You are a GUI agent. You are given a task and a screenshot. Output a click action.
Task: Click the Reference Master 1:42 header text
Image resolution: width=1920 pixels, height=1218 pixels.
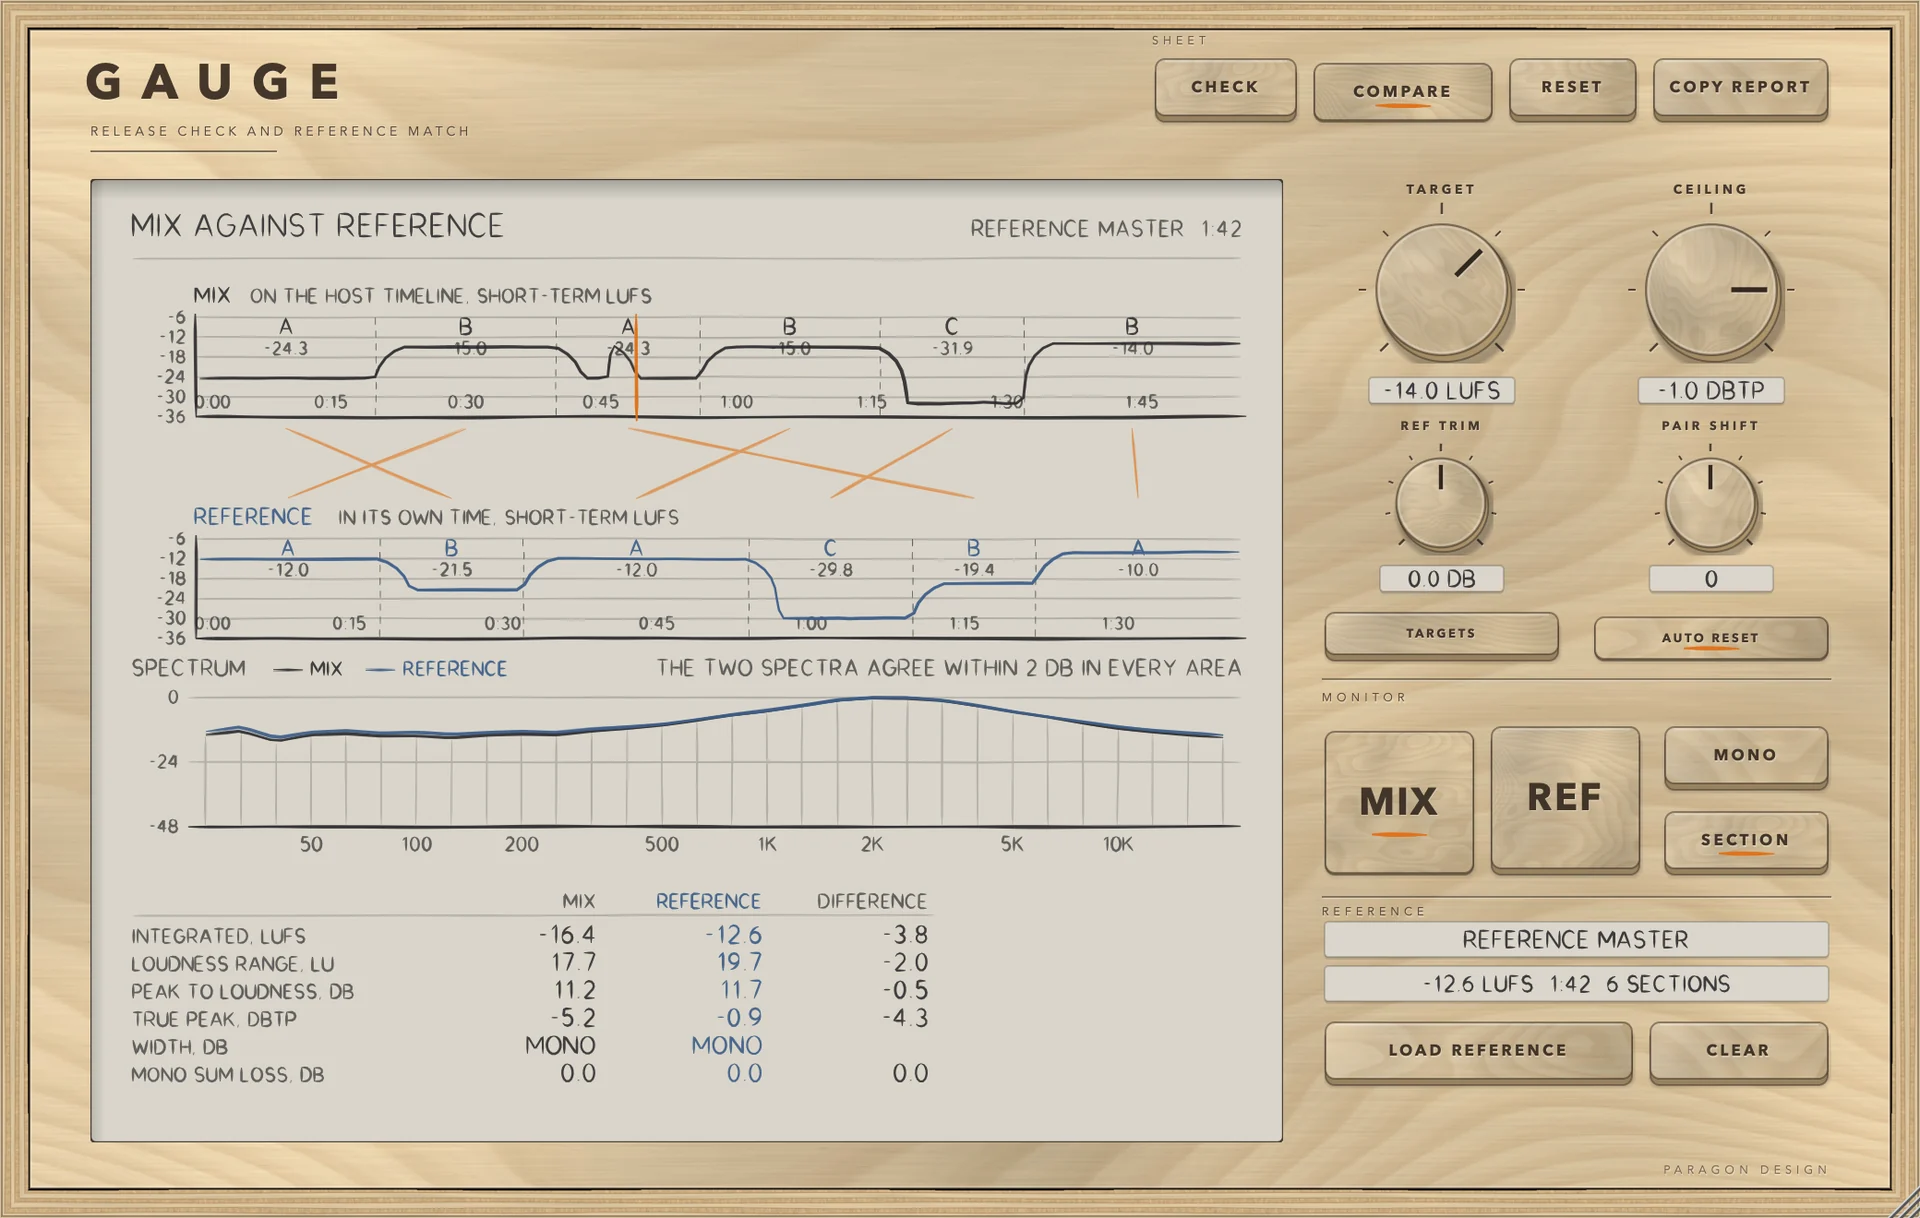(1106, 229)
